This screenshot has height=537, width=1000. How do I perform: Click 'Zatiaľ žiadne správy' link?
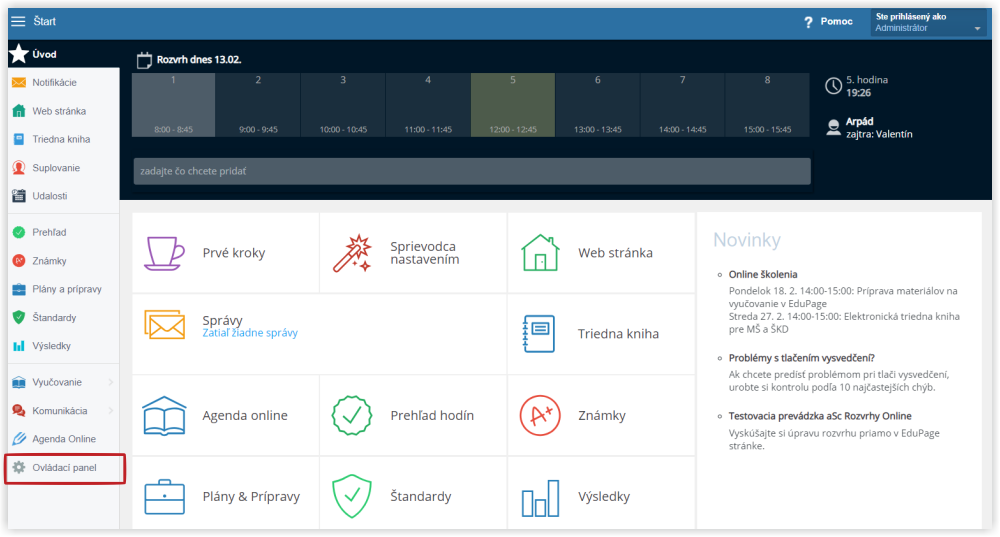click(250, 333)
